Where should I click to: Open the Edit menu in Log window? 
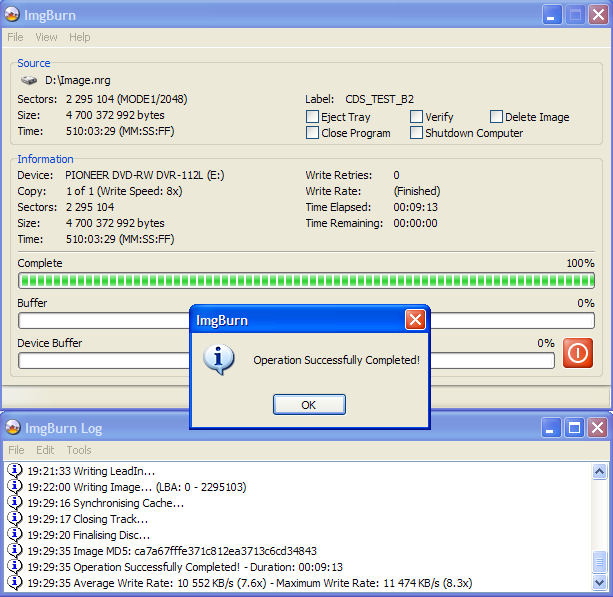point(45,450)
